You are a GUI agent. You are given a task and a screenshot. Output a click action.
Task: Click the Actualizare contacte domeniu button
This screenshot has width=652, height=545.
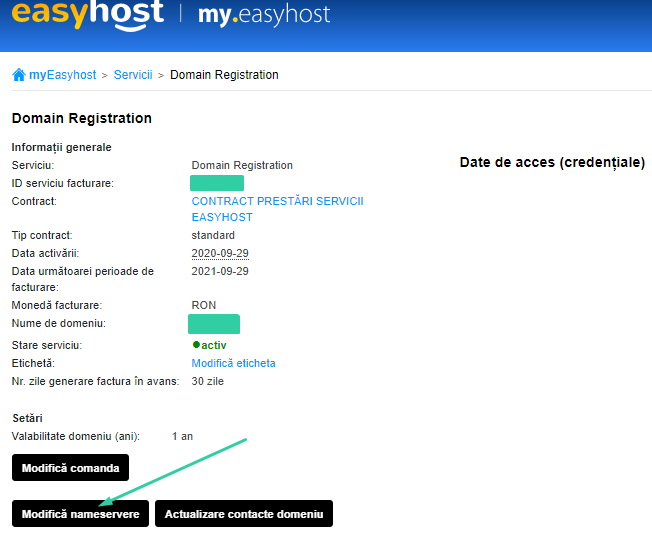click(x=244, y=514)
